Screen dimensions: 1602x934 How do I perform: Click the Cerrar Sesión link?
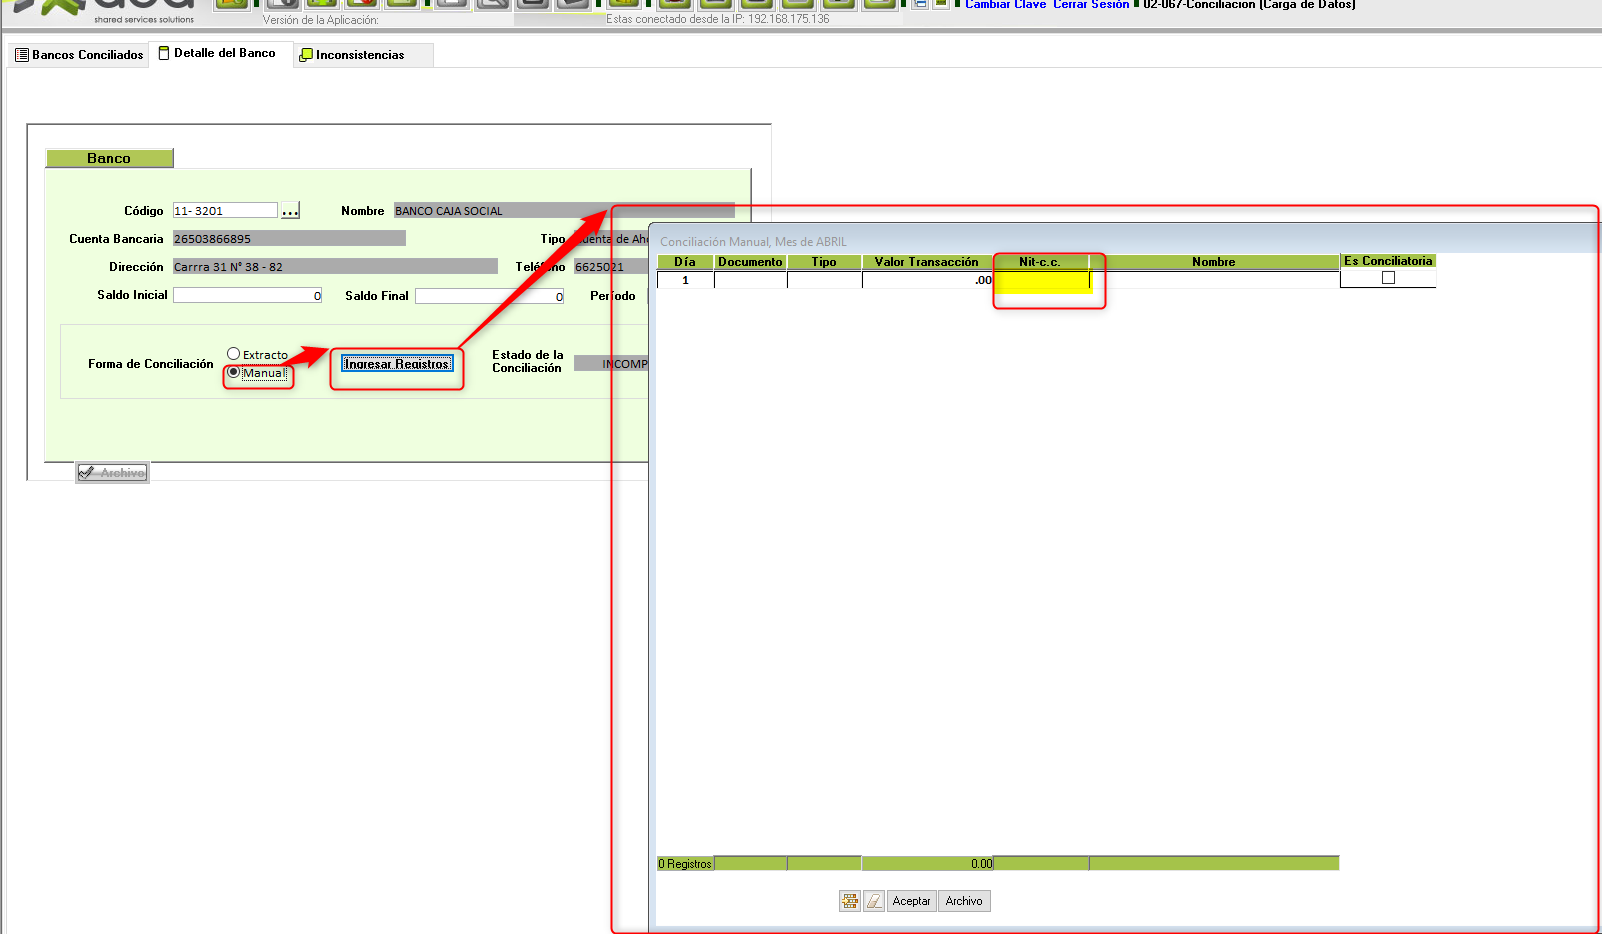click(1090, 5)
